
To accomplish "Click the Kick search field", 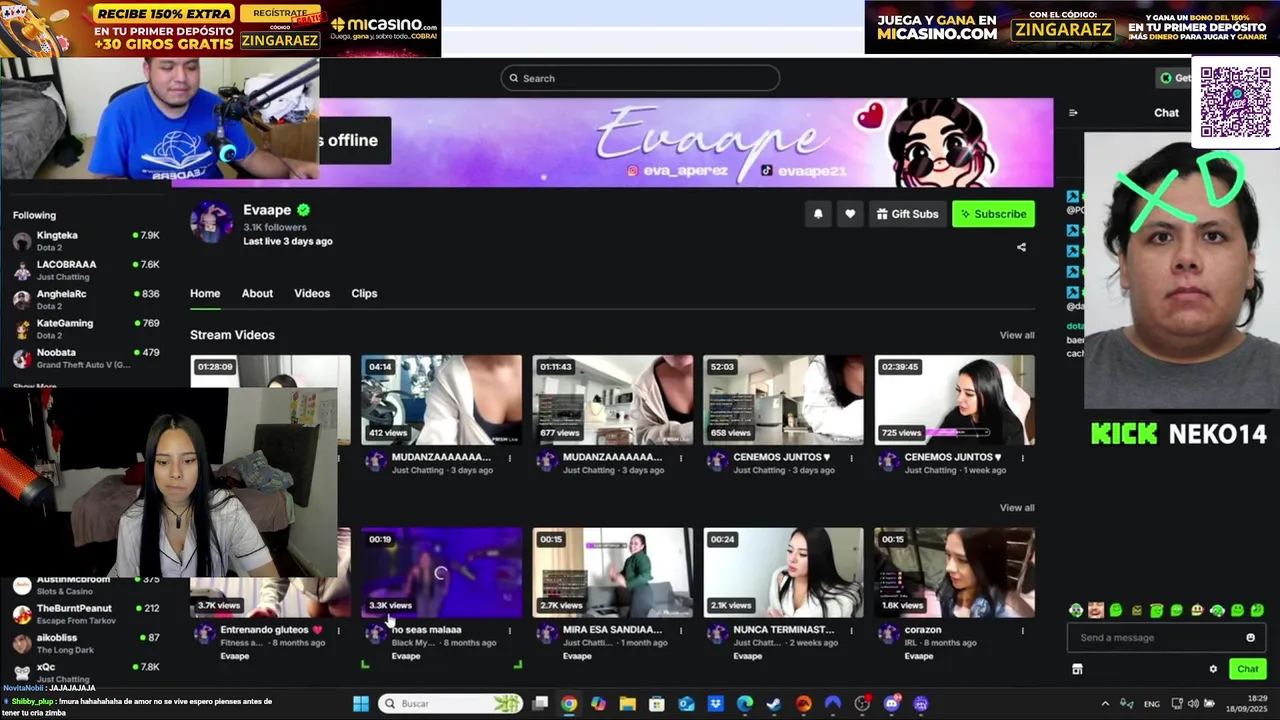I will [x=640, y=78].
